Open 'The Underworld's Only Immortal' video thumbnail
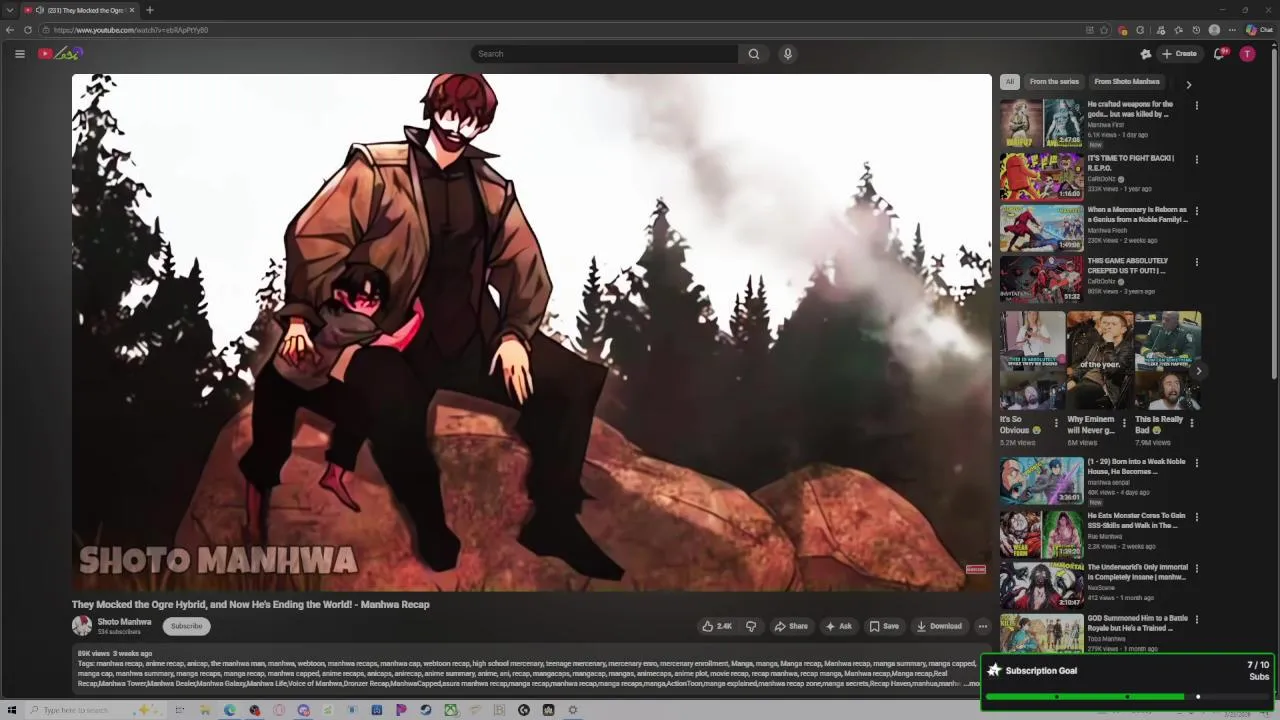This screenshot has width=1280, height=720. (1041, 585)
